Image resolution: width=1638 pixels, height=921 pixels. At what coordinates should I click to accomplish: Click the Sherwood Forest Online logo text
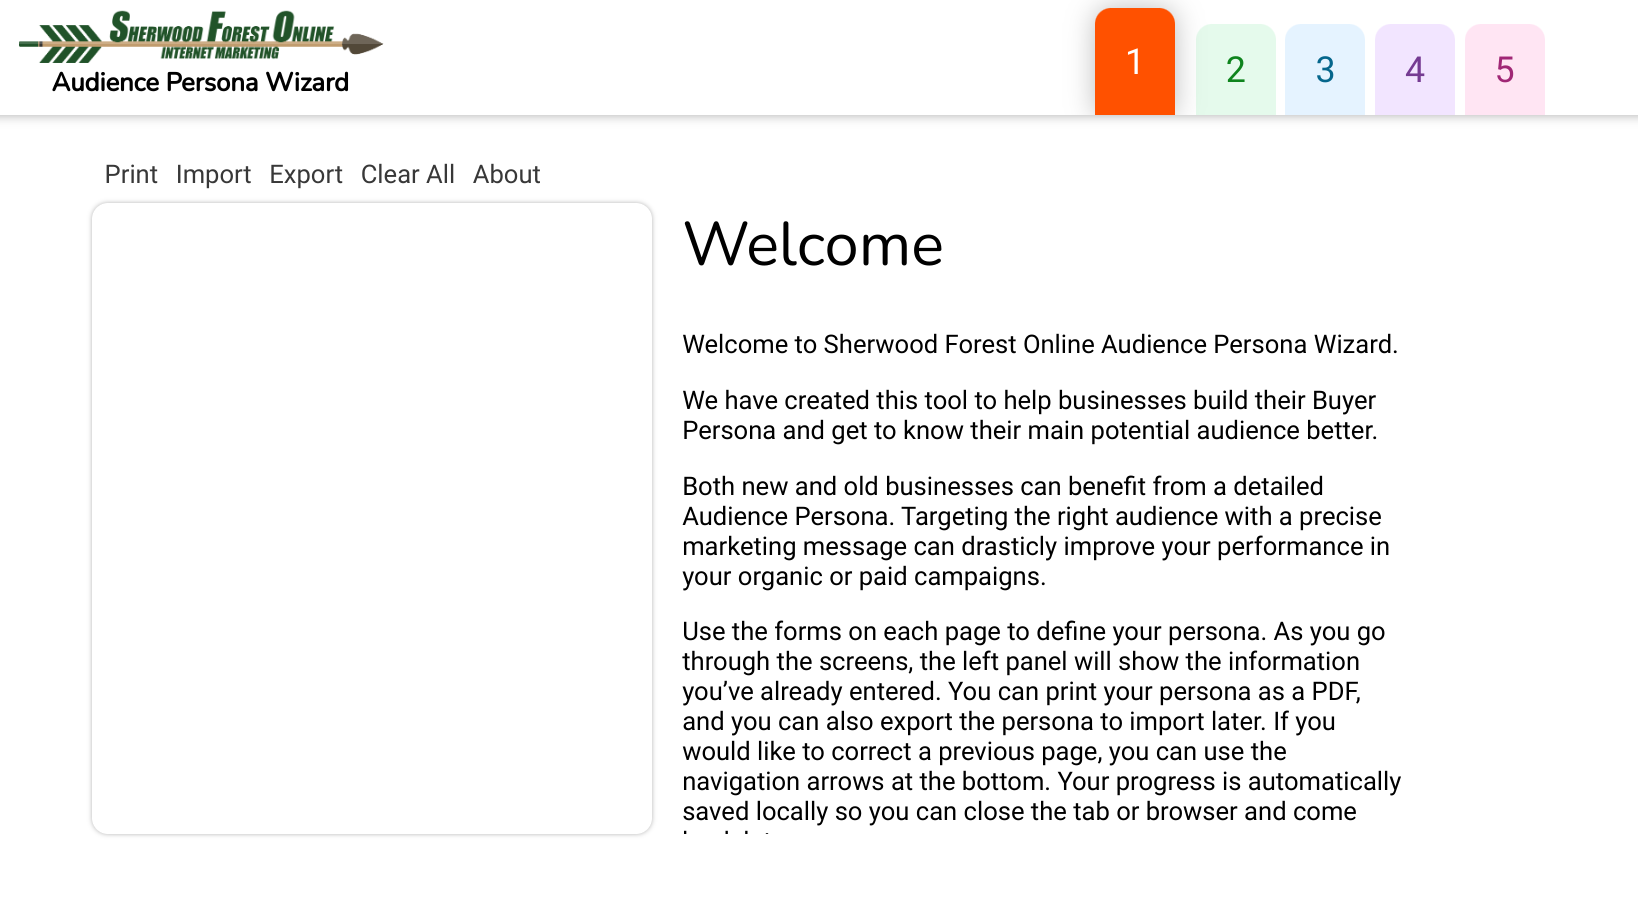pos(222,28)
